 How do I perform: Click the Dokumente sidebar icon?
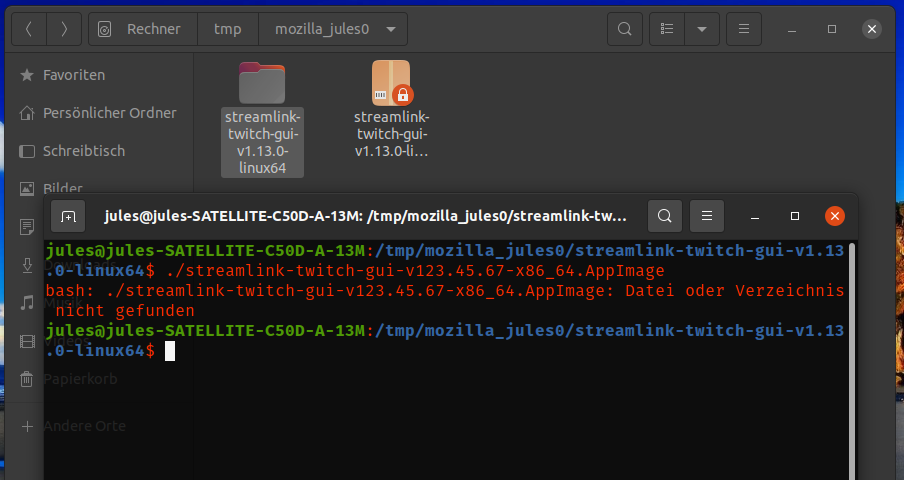coord(27,226)
